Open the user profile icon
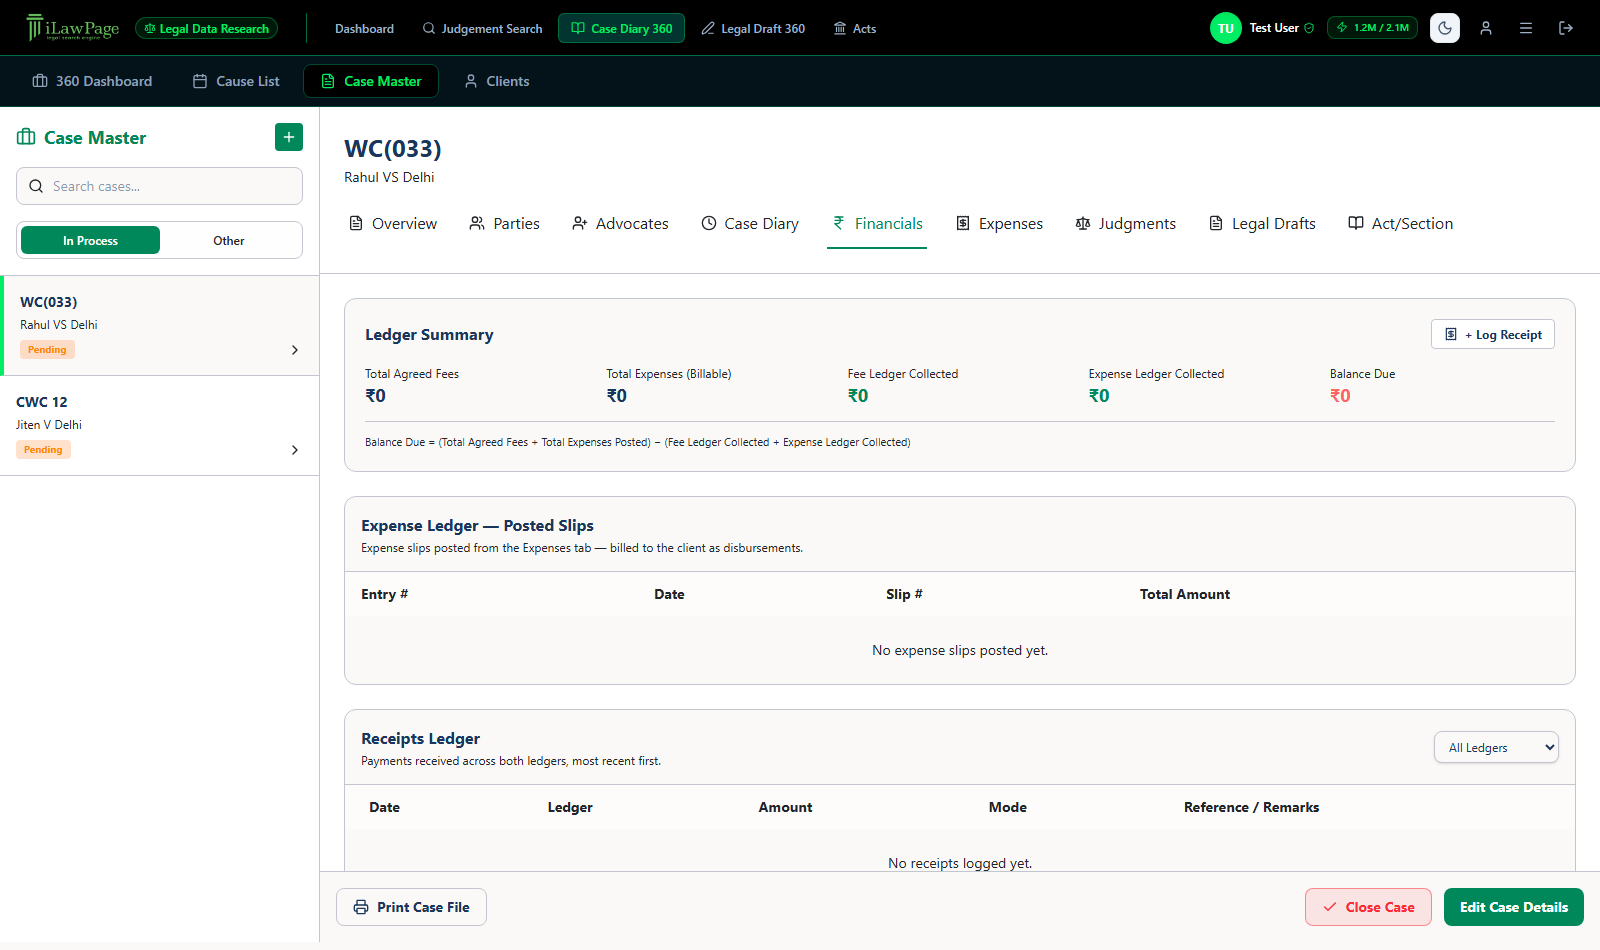This screenshot has height=950, width=1600. (x=1486, y=28)
